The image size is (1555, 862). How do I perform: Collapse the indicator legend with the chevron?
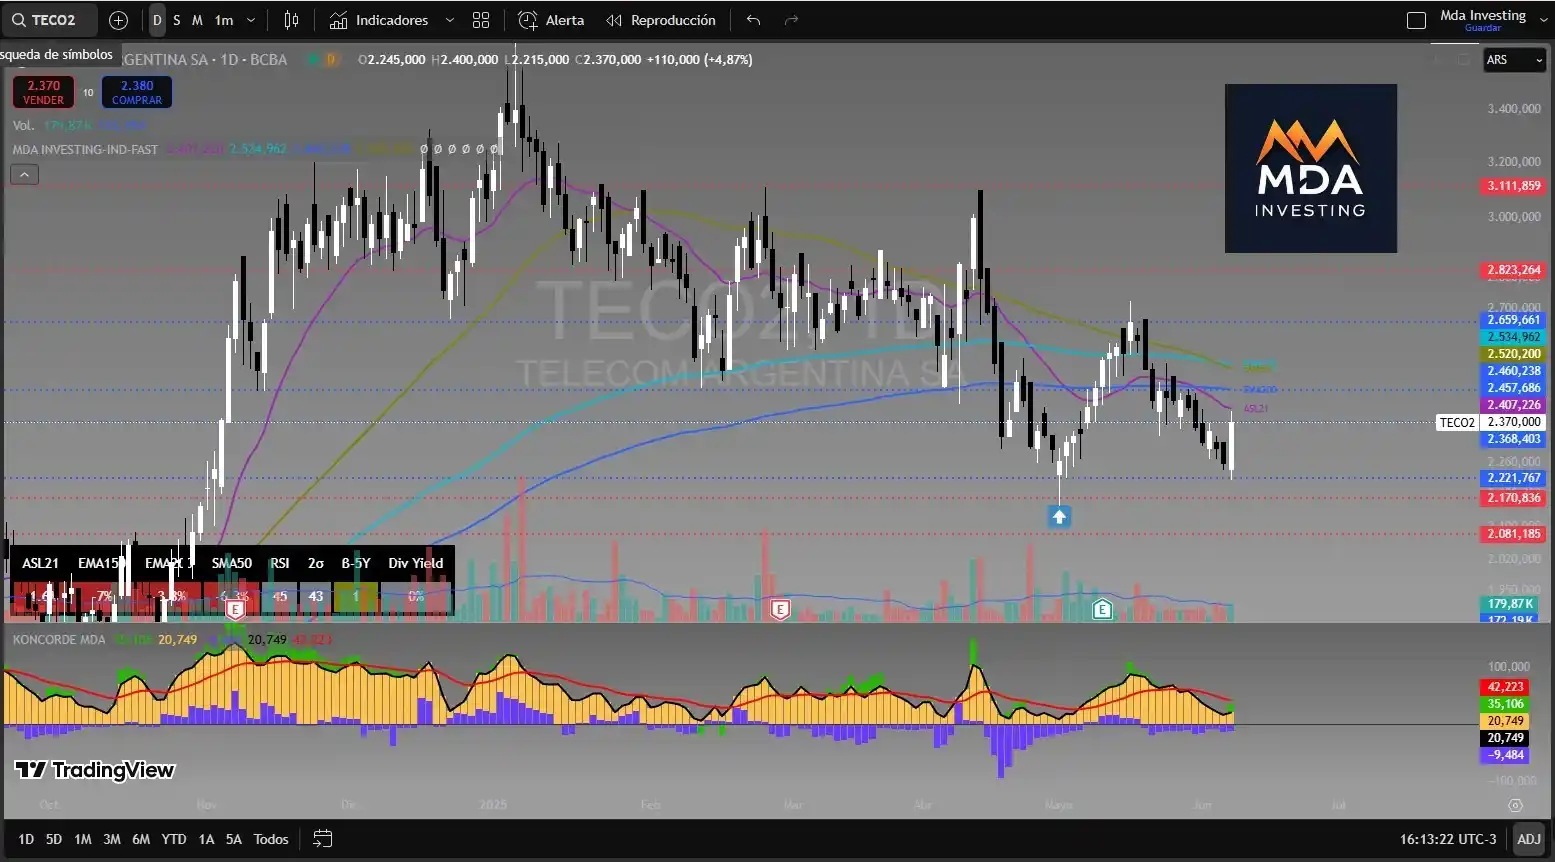pos(24,175)
